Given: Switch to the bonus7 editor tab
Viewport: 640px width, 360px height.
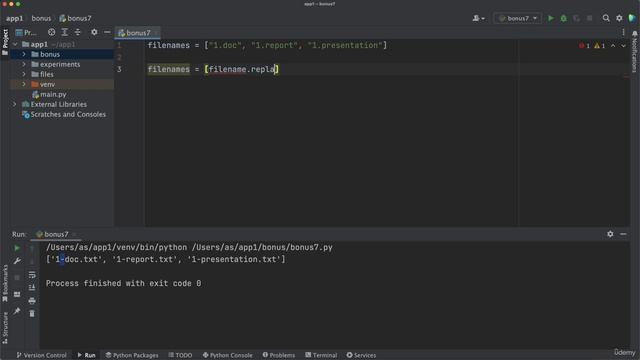Looking at the screenshot, I should (x=138, y=33).
